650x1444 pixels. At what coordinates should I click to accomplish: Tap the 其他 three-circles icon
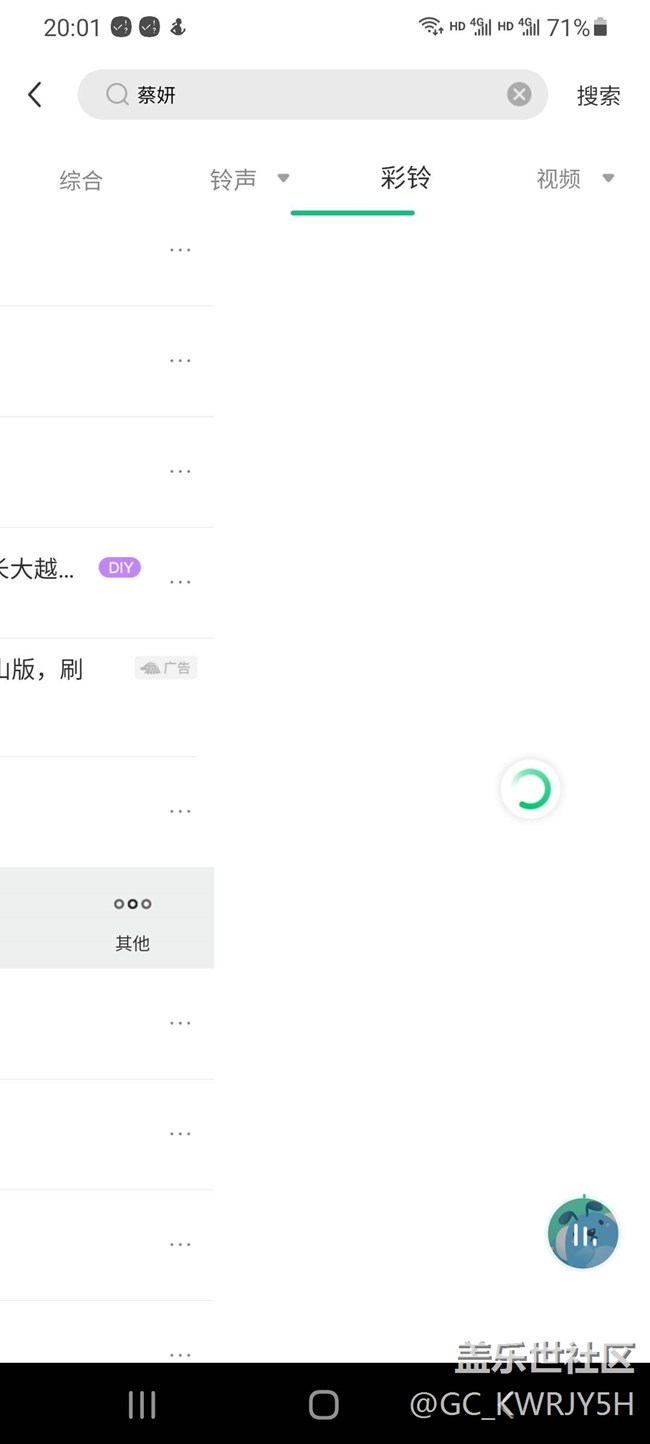pyautogui.click(x=132, y=904)
